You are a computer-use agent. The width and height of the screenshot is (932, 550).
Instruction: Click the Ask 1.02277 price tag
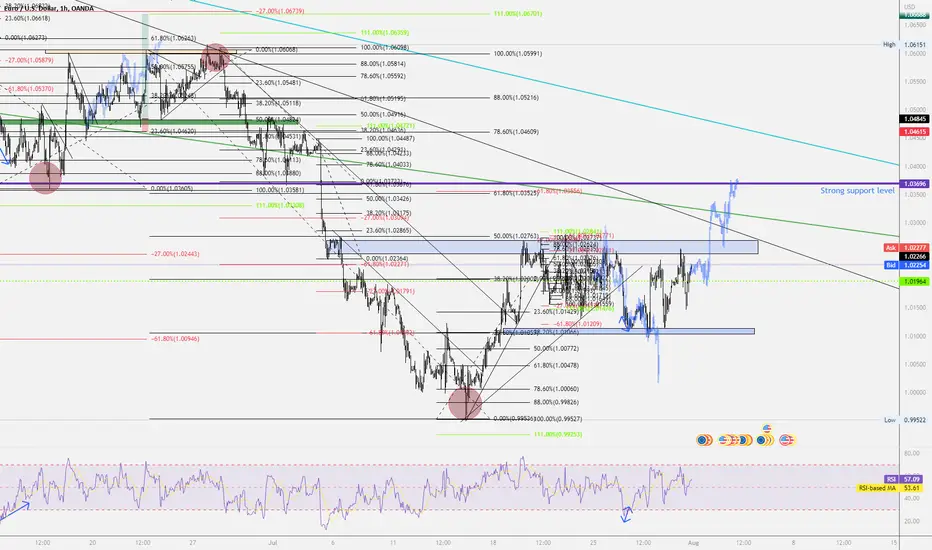(x=905, y=247)
